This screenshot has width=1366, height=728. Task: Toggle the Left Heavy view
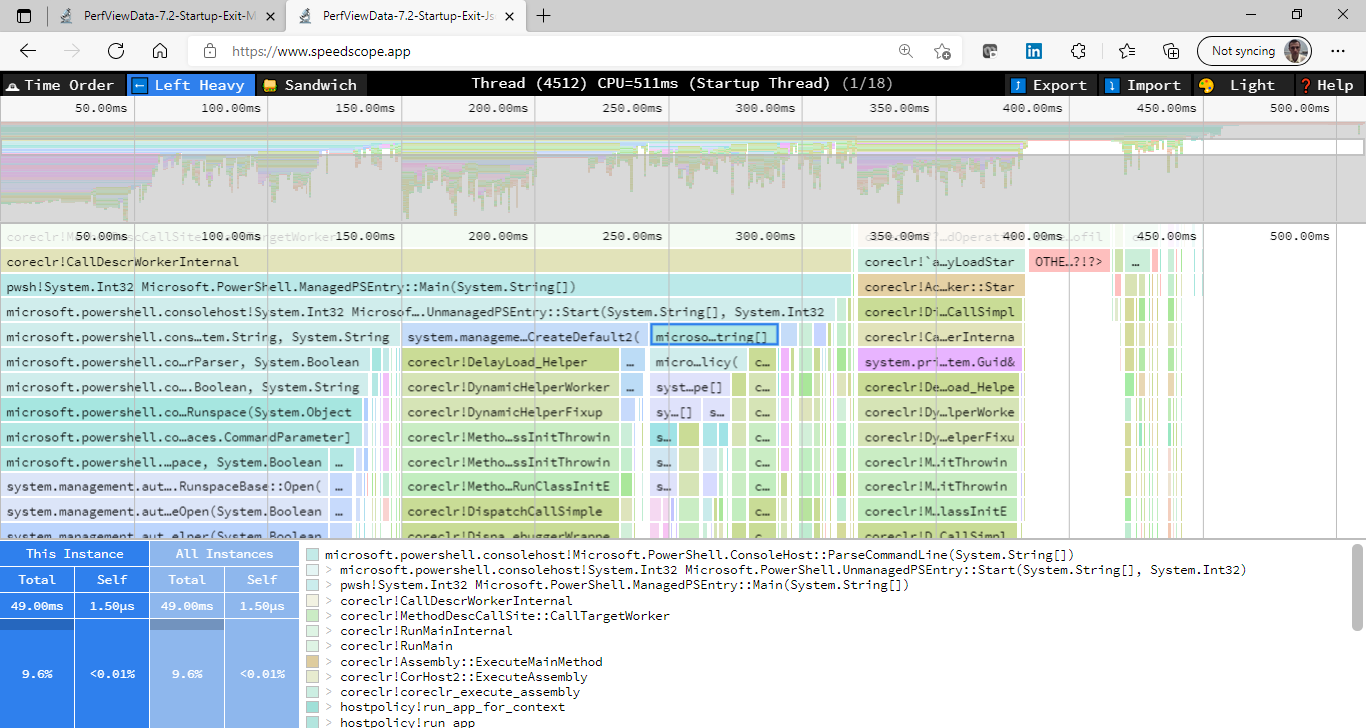click(191, 85)
